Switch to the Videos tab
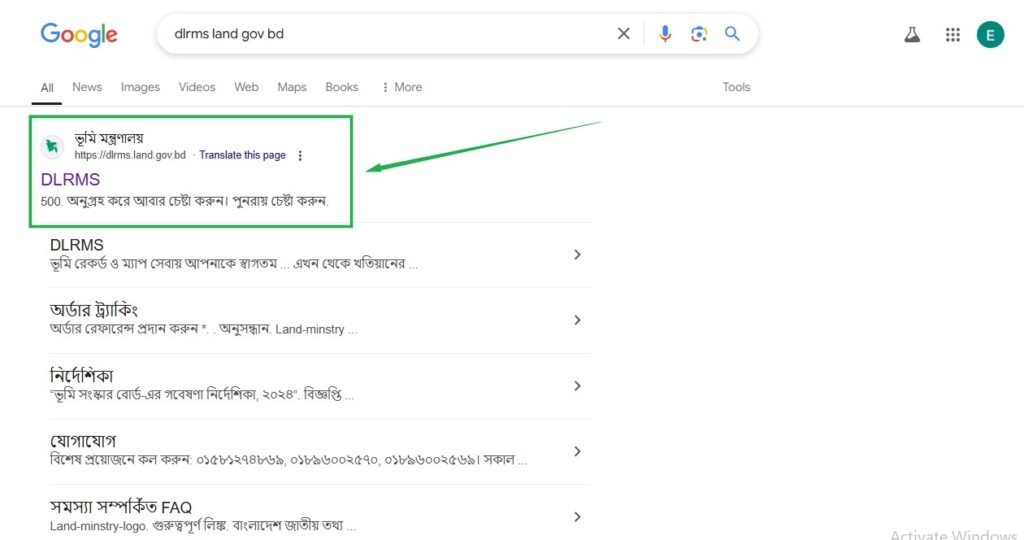Image resolution: width=1024 pixels, height=540 pixels. [197, 87]
